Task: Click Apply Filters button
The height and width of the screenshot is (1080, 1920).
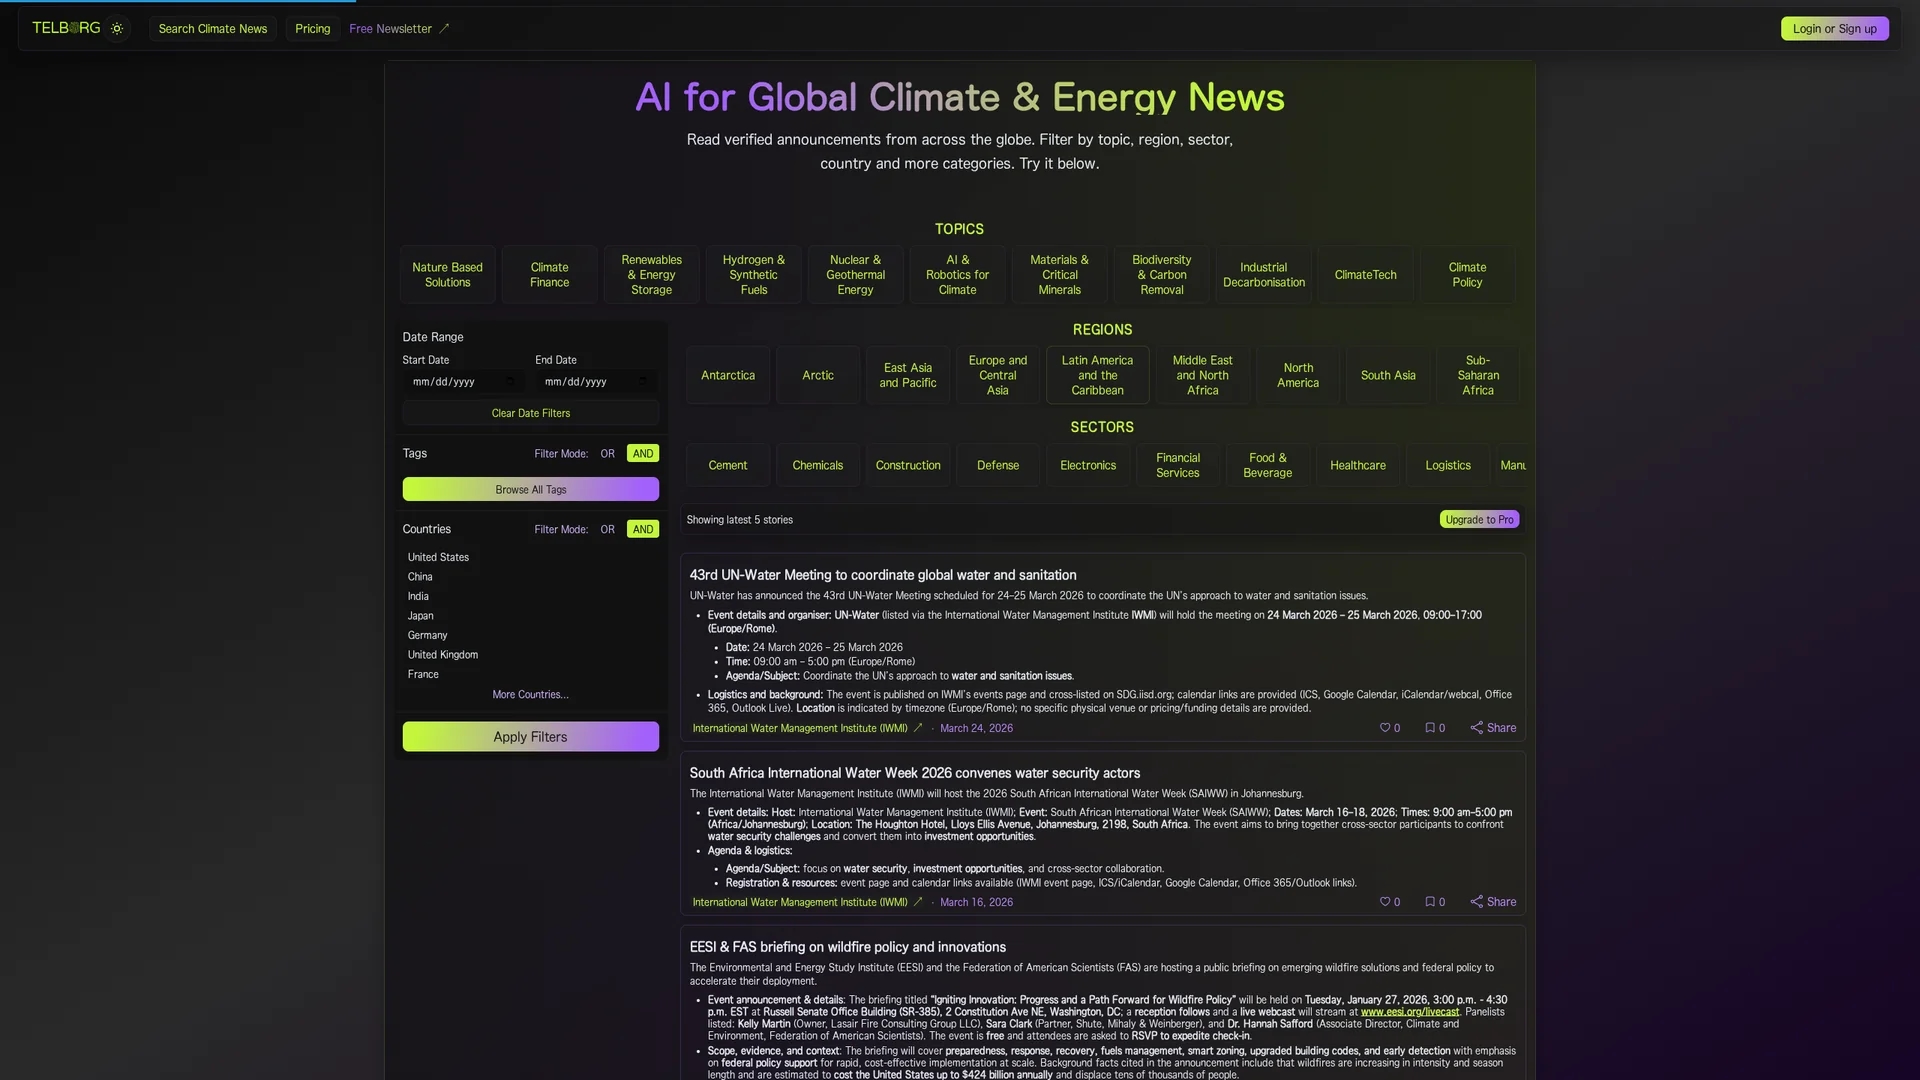Action: [x=531, y=737]
